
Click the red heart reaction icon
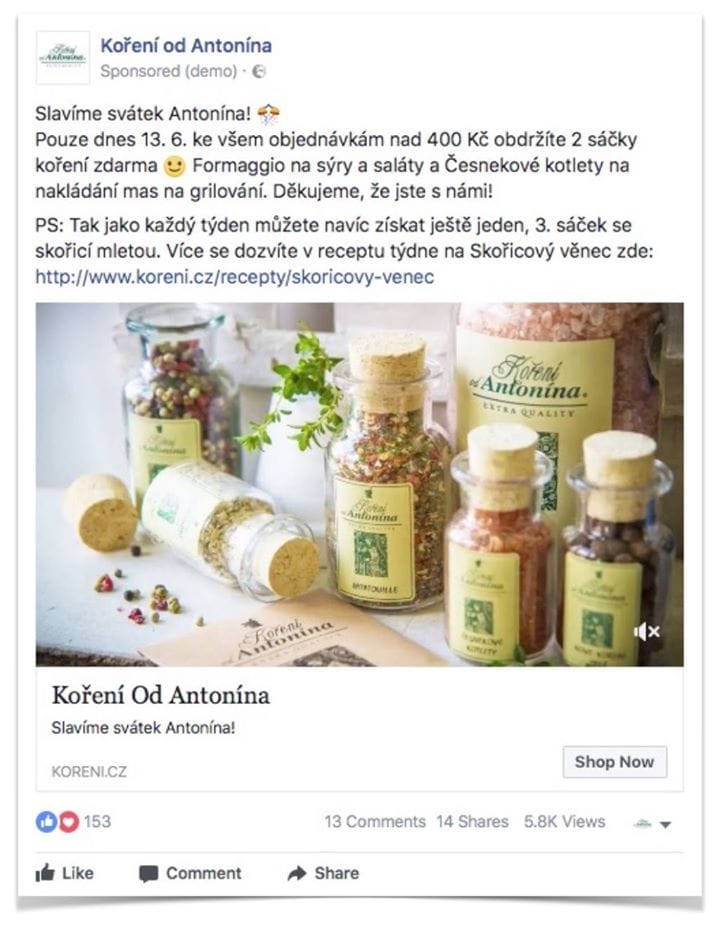click(x=69, y=821)
